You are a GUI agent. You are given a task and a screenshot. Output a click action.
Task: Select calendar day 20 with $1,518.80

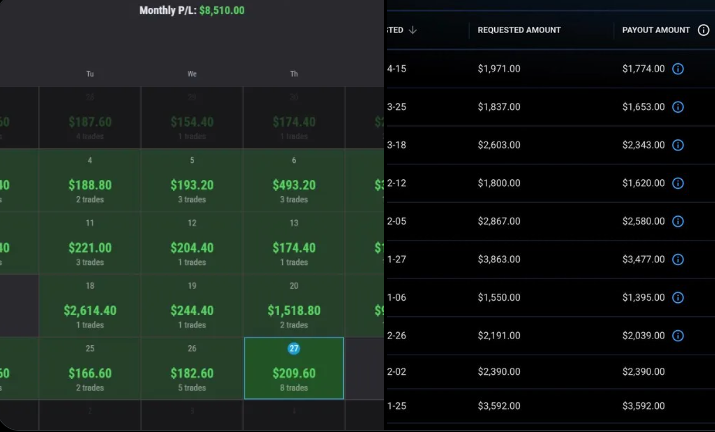[294, 306]
